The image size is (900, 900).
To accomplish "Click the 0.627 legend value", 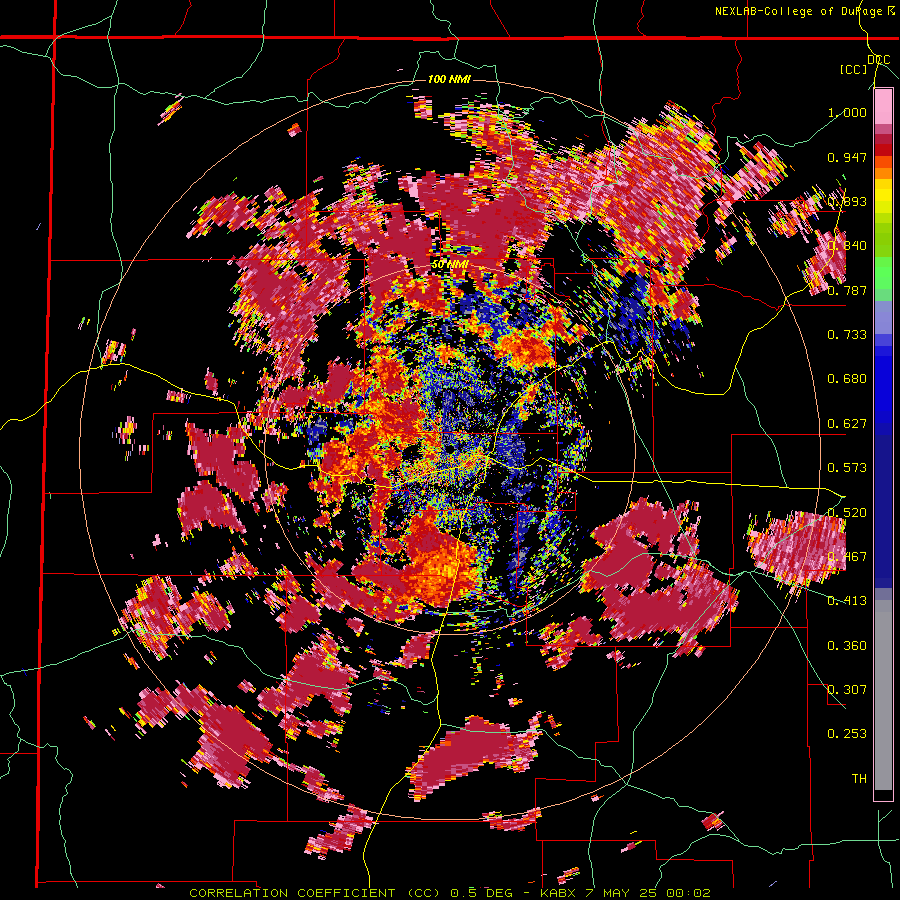I will tap(847, 424).
